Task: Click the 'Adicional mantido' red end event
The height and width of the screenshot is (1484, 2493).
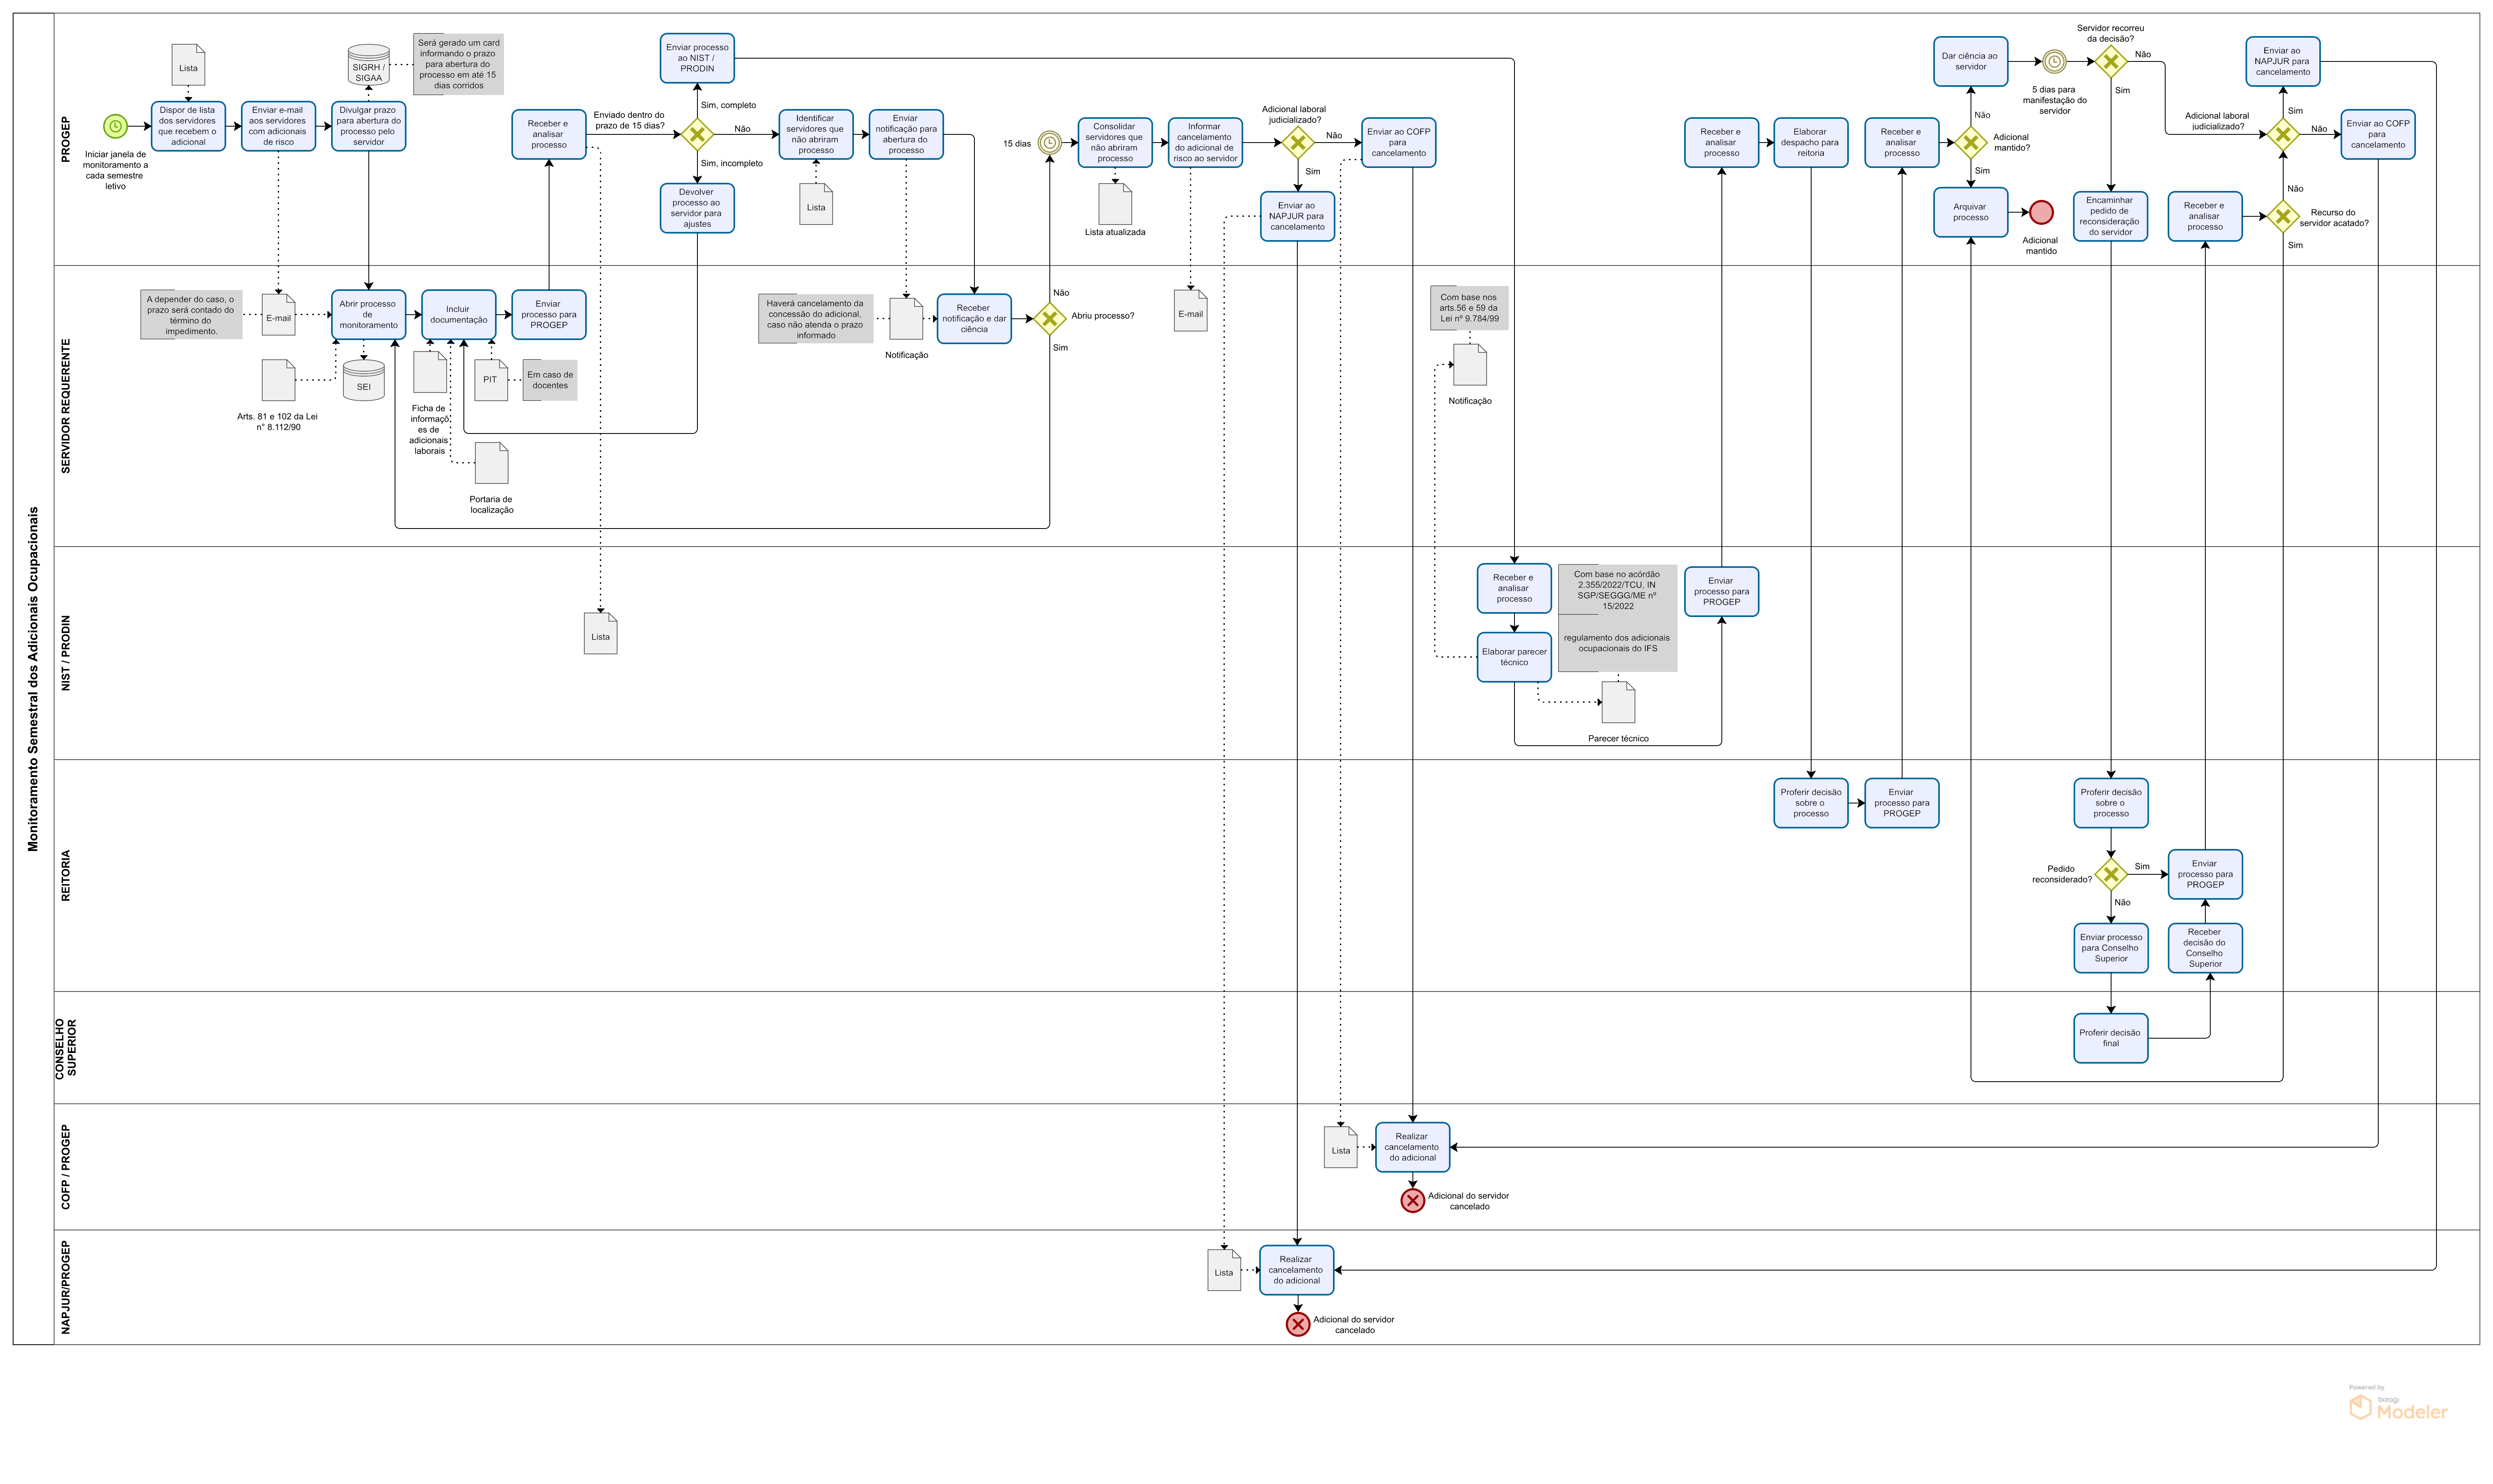Action: pyautogui.click(x=2041, y=212)
